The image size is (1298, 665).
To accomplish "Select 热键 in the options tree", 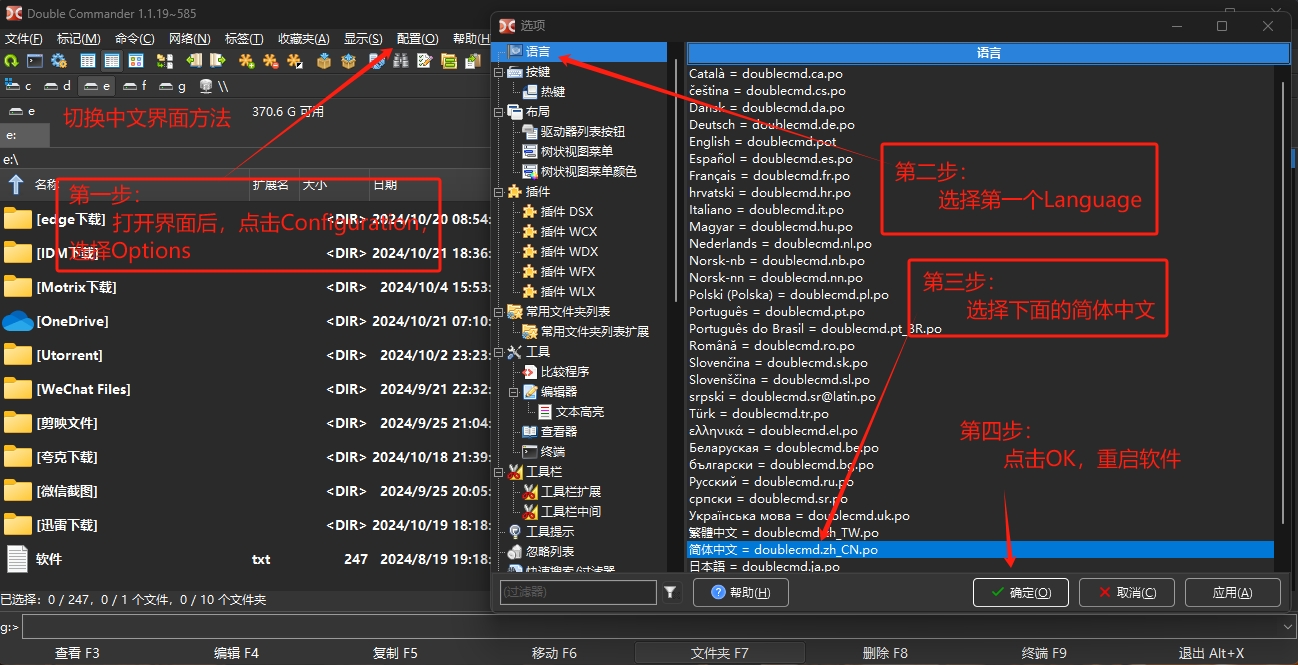I will tap(553, 92).
